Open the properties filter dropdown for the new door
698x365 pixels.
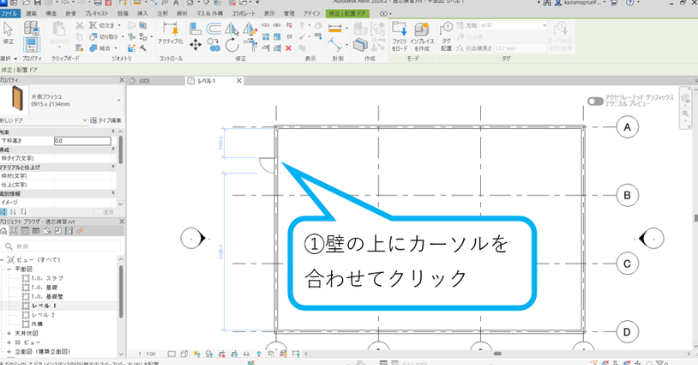pos(85,121)
